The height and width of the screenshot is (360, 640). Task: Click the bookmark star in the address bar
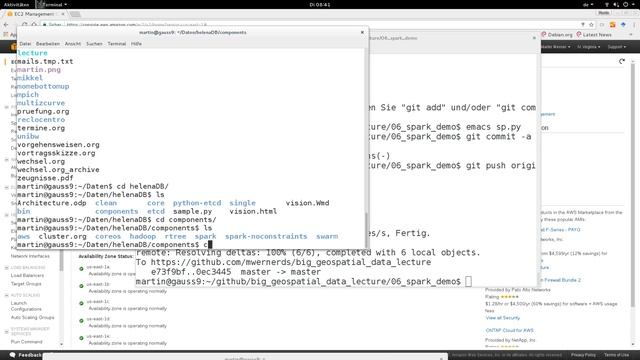point(591,25)
